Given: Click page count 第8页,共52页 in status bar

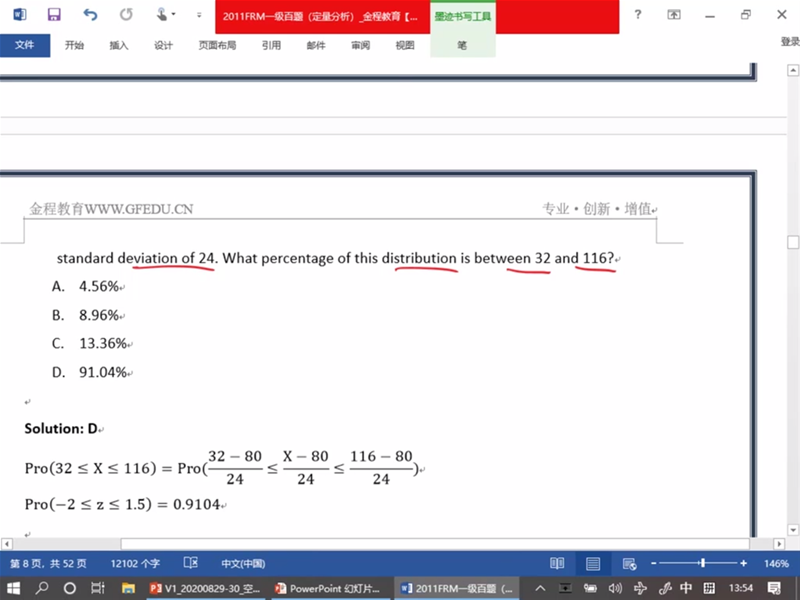Looking at the screenshot, I should [x=48, y=564].
